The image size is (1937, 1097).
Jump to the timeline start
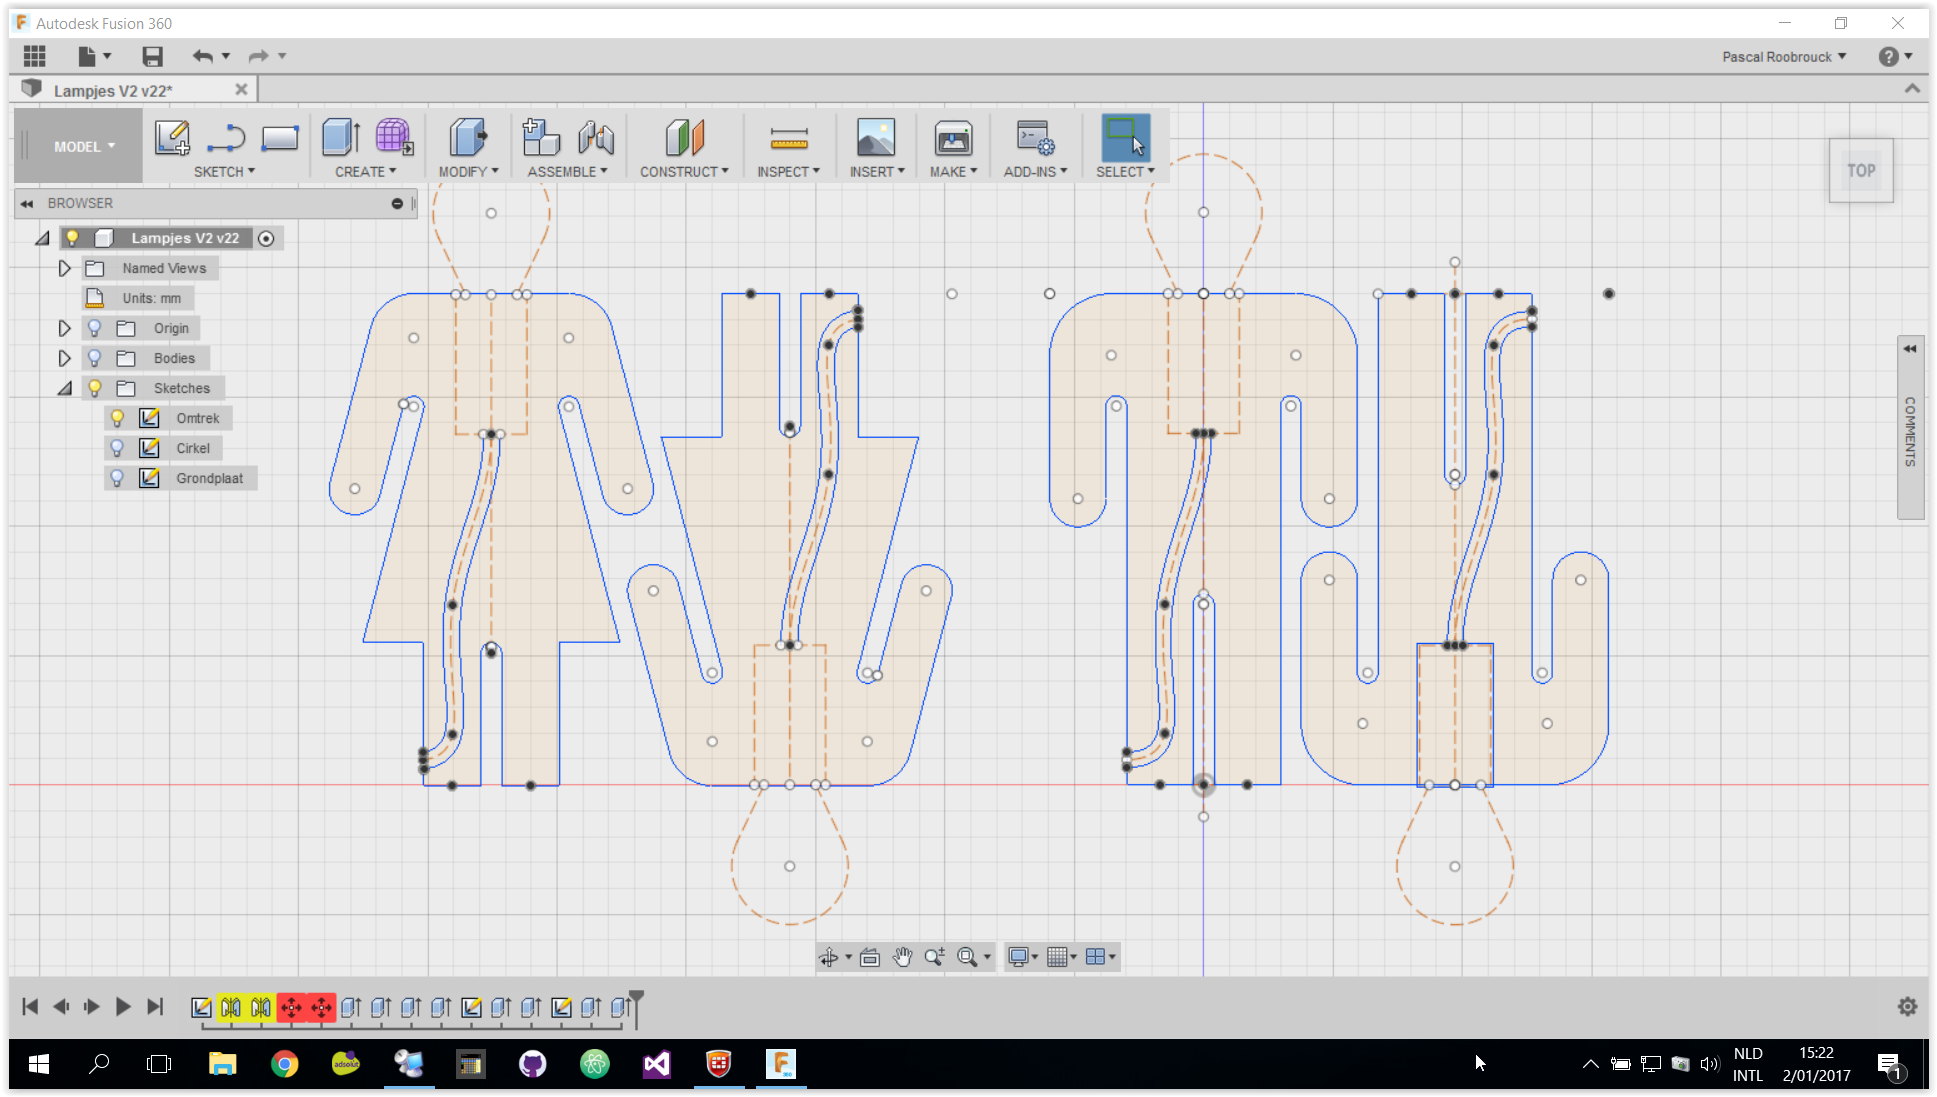point(30,1007)
